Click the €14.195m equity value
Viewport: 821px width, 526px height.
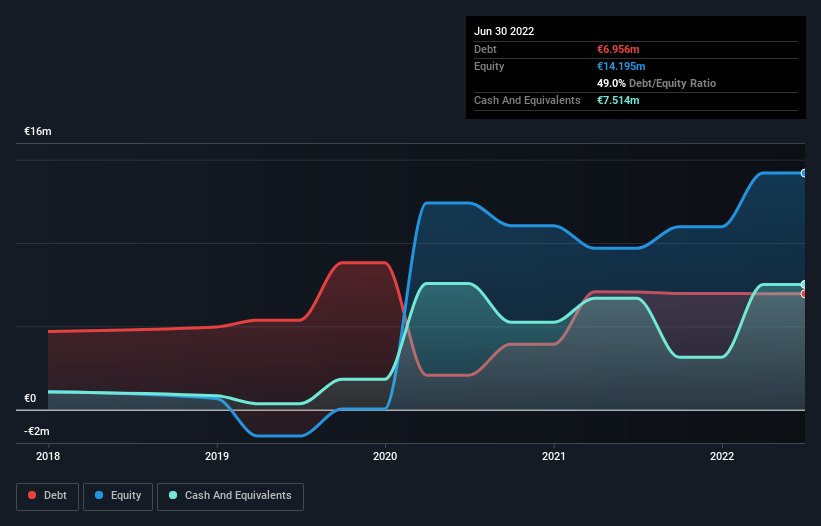tap(621, 66)
